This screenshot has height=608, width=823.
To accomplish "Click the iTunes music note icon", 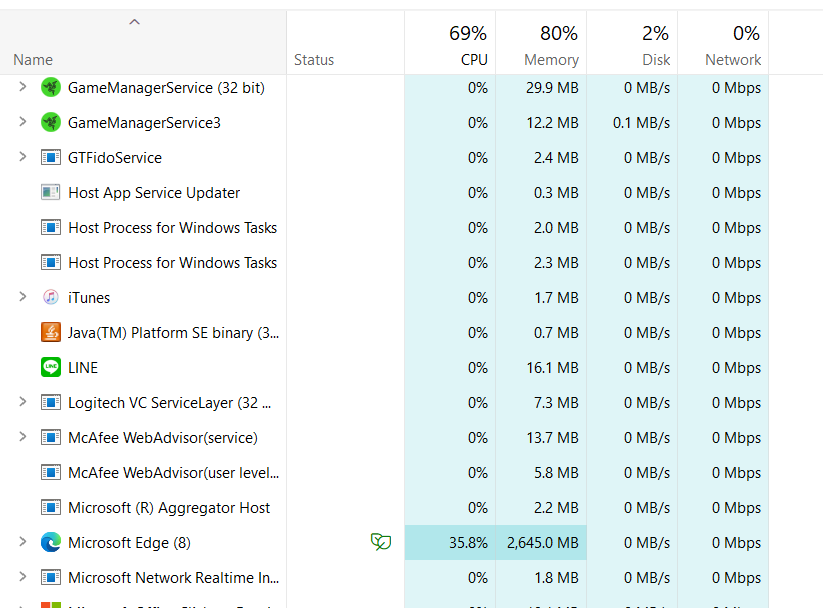I will point(51,298).
